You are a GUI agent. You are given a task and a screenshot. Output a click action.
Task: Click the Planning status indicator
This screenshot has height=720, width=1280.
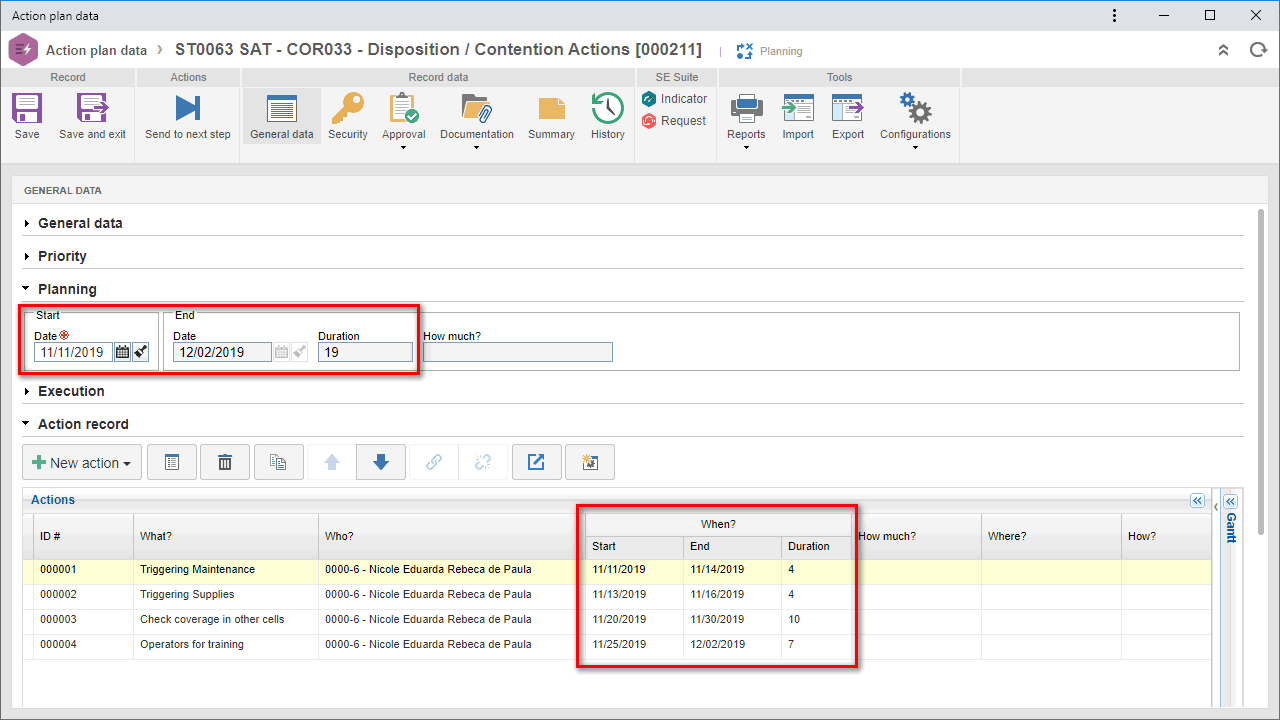[769, 51]
